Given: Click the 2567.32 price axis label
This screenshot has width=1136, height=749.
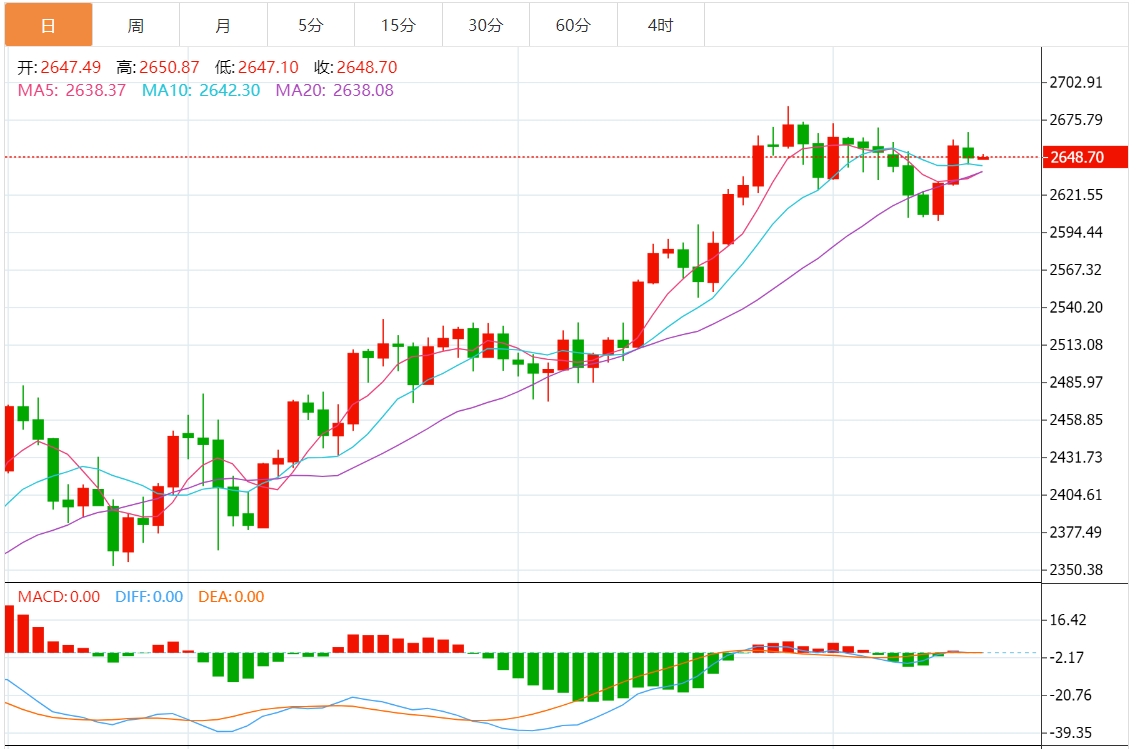Looking at the screenshot, I should click(x=1076, y=269).
